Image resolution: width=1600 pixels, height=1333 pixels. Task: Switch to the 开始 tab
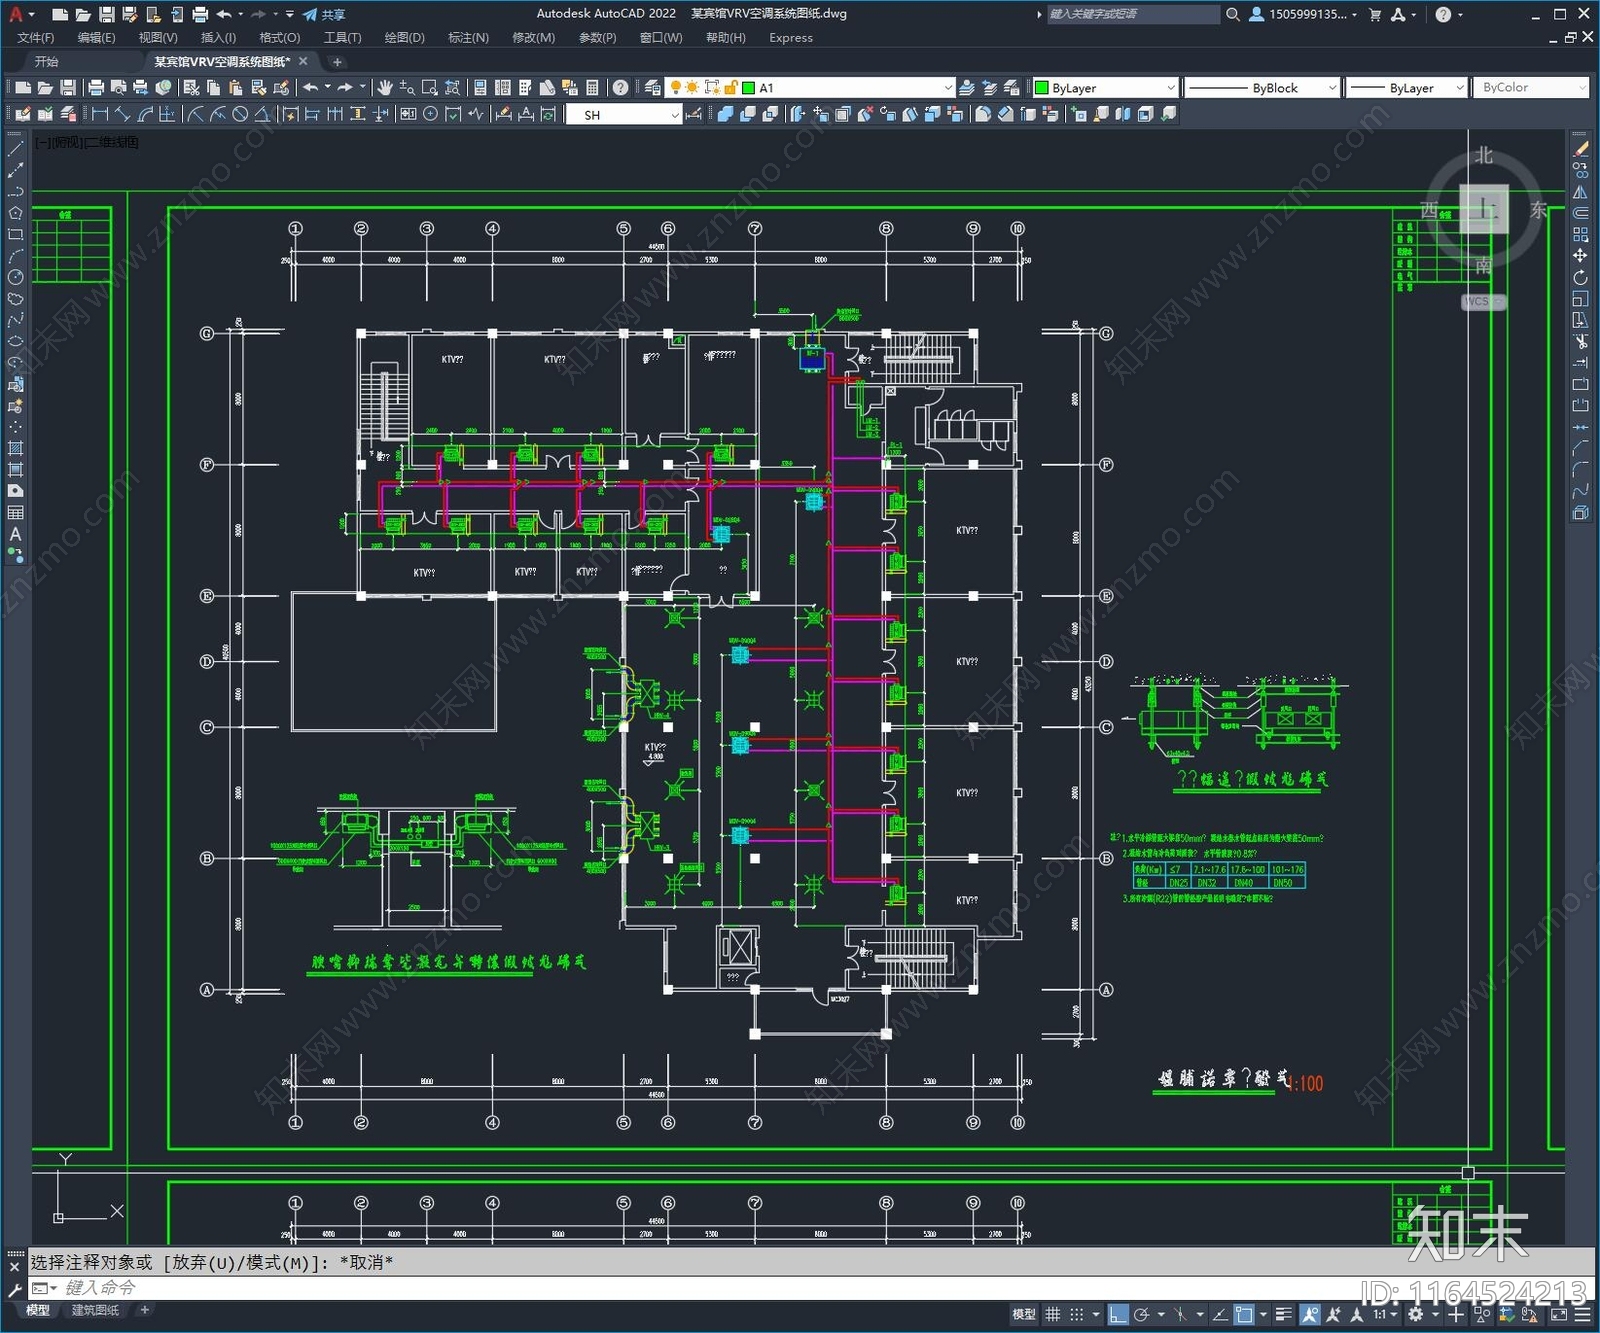click(x=47, y=62)
